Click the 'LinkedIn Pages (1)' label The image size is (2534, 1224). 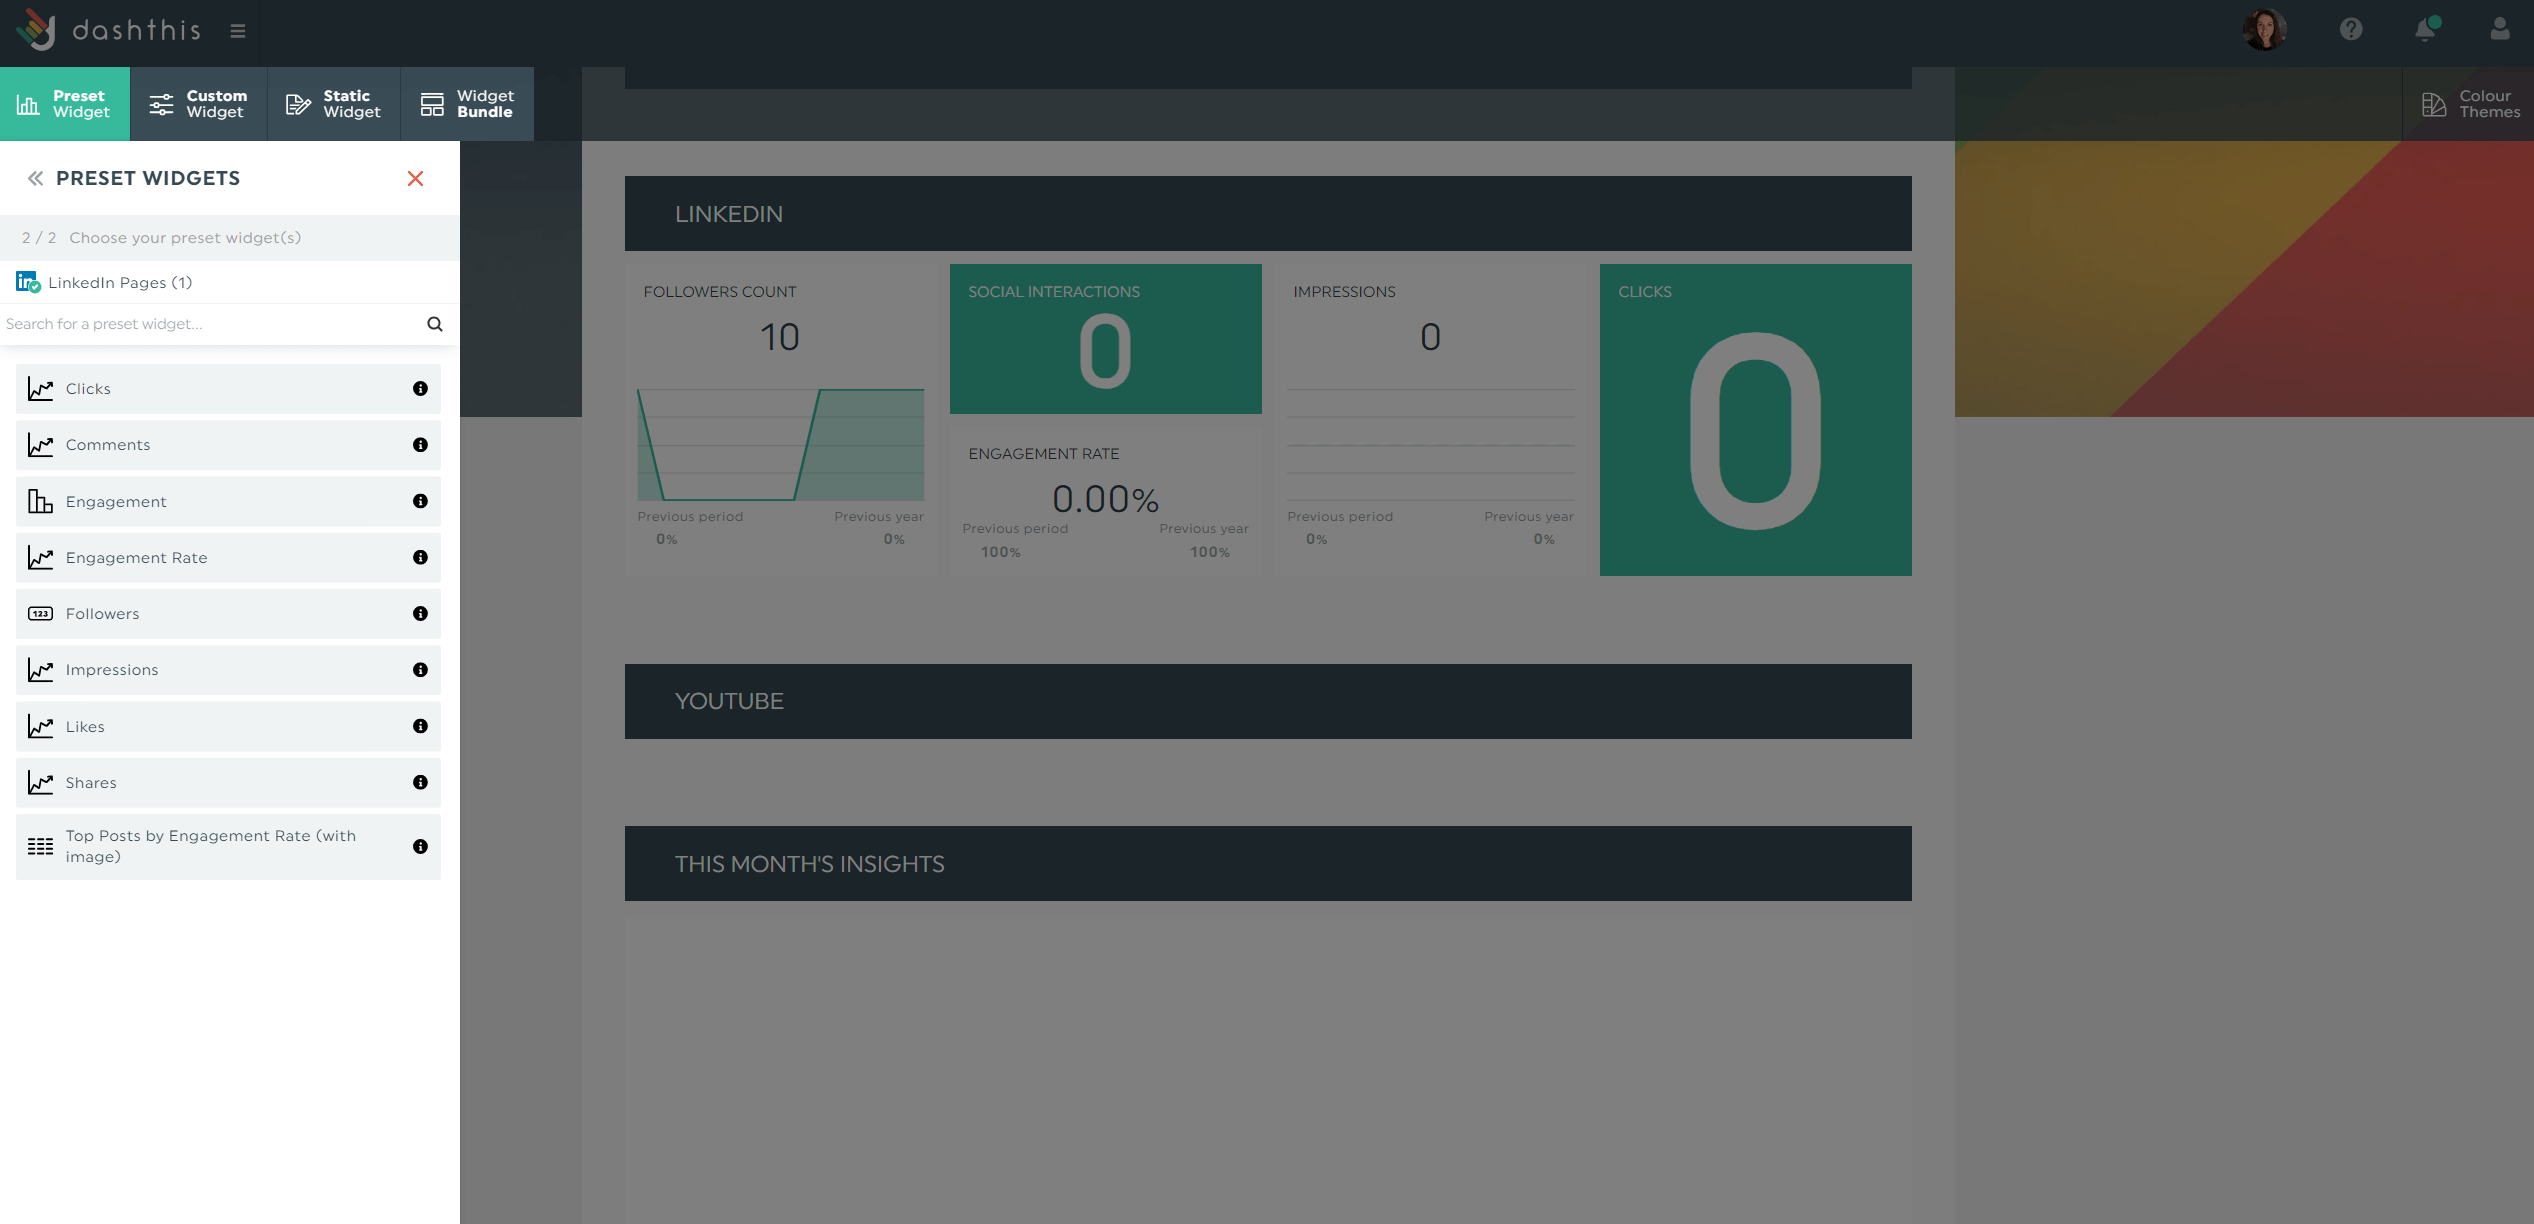[x=120, y=283]
